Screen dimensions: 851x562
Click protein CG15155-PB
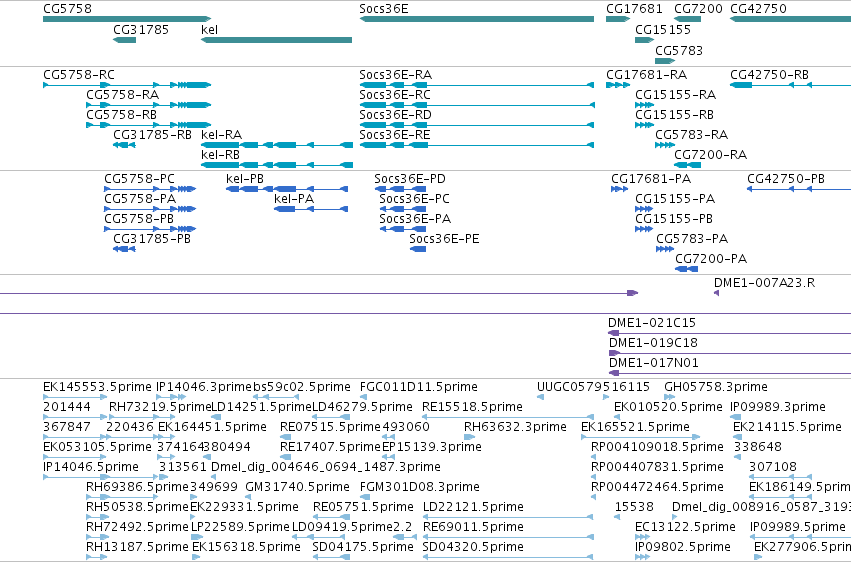(x=644, y=229)
